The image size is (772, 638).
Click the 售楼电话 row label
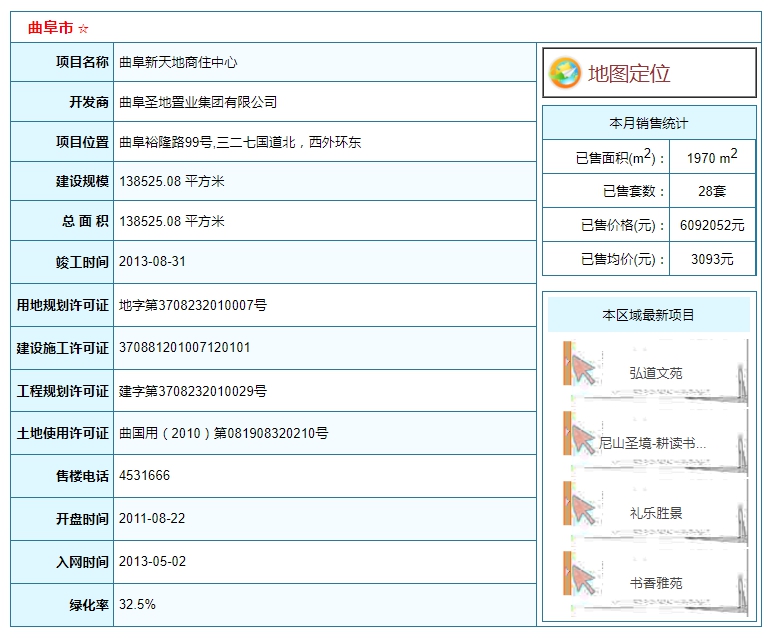[x=82, y=476]
